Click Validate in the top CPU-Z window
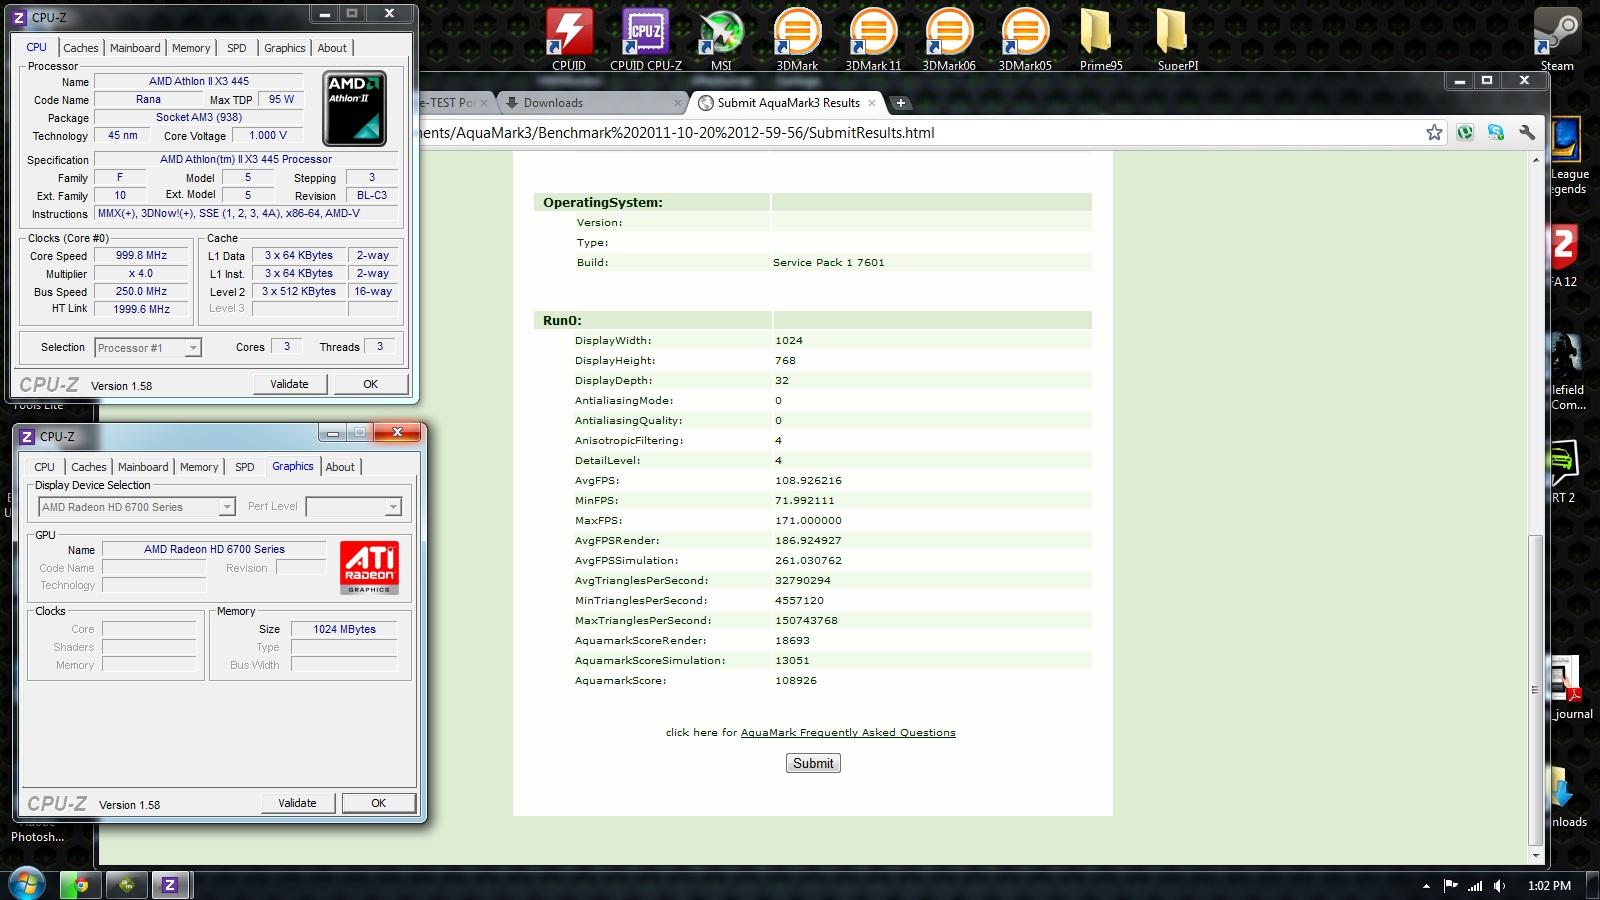This screenshot has width=1600, height=900. [289, 384]
